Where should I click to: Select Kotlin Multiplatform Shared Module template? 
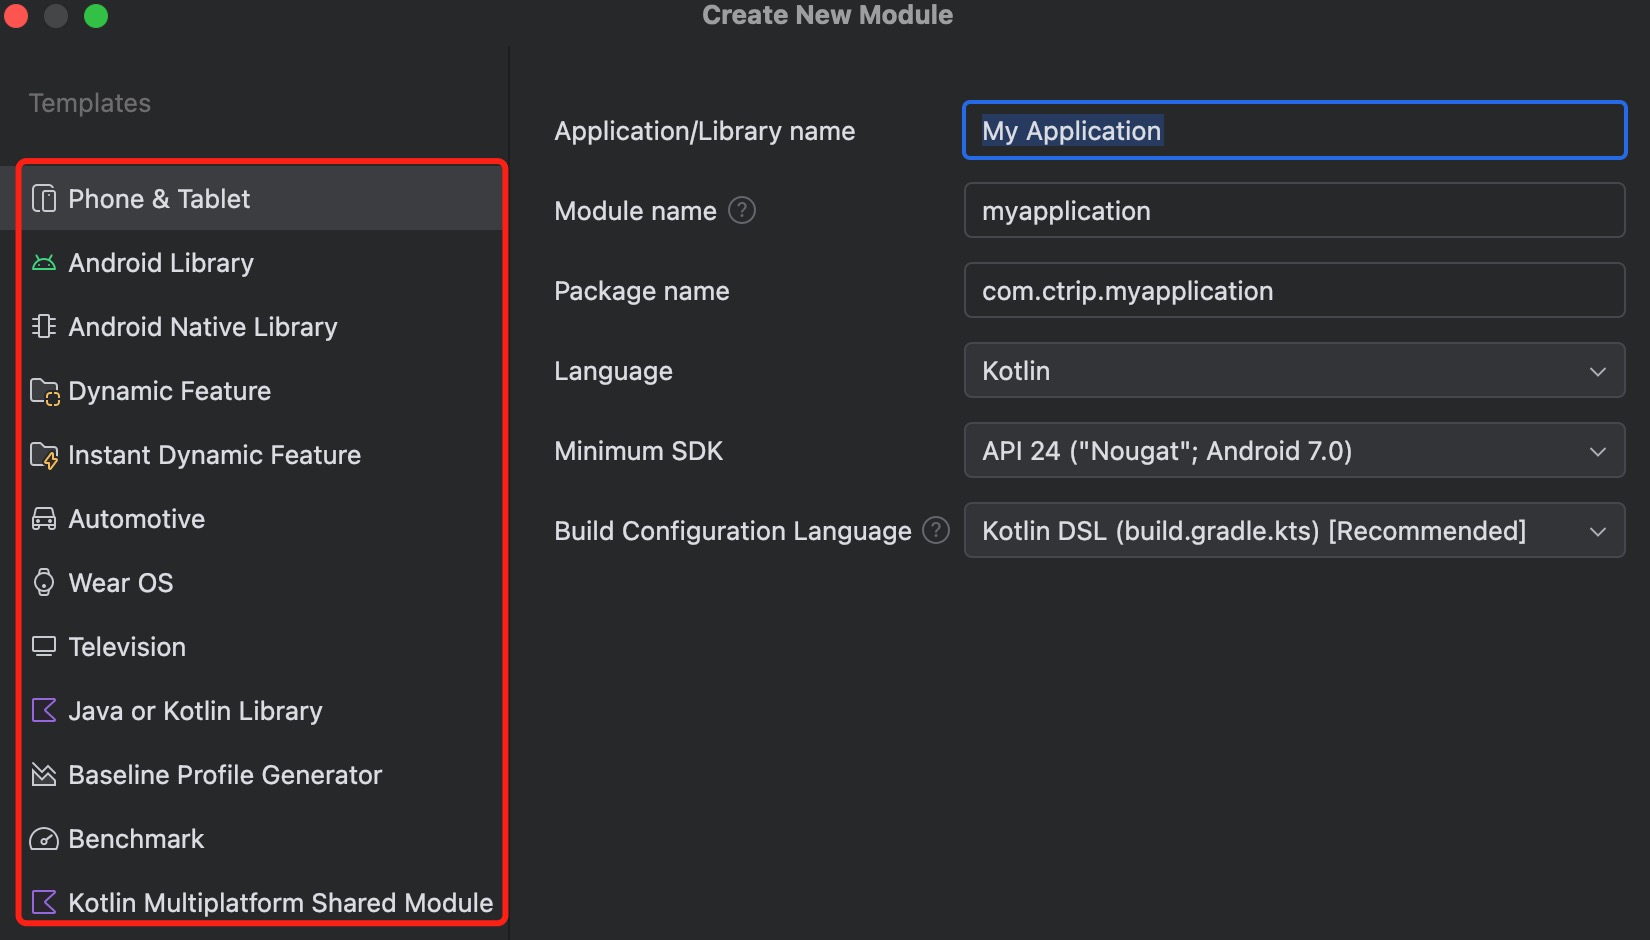tap(280, 903)
